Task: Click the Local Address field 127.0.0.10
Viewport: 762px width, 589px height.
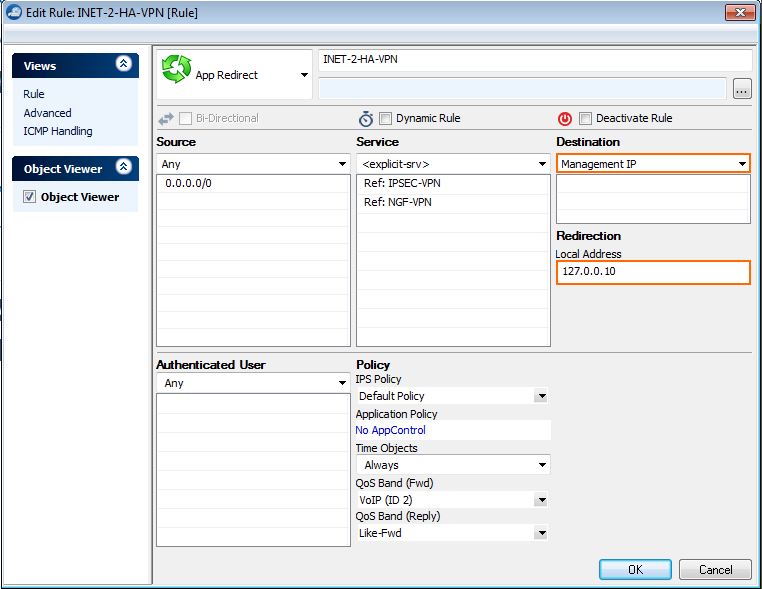Action: click(x=653, y=272)
